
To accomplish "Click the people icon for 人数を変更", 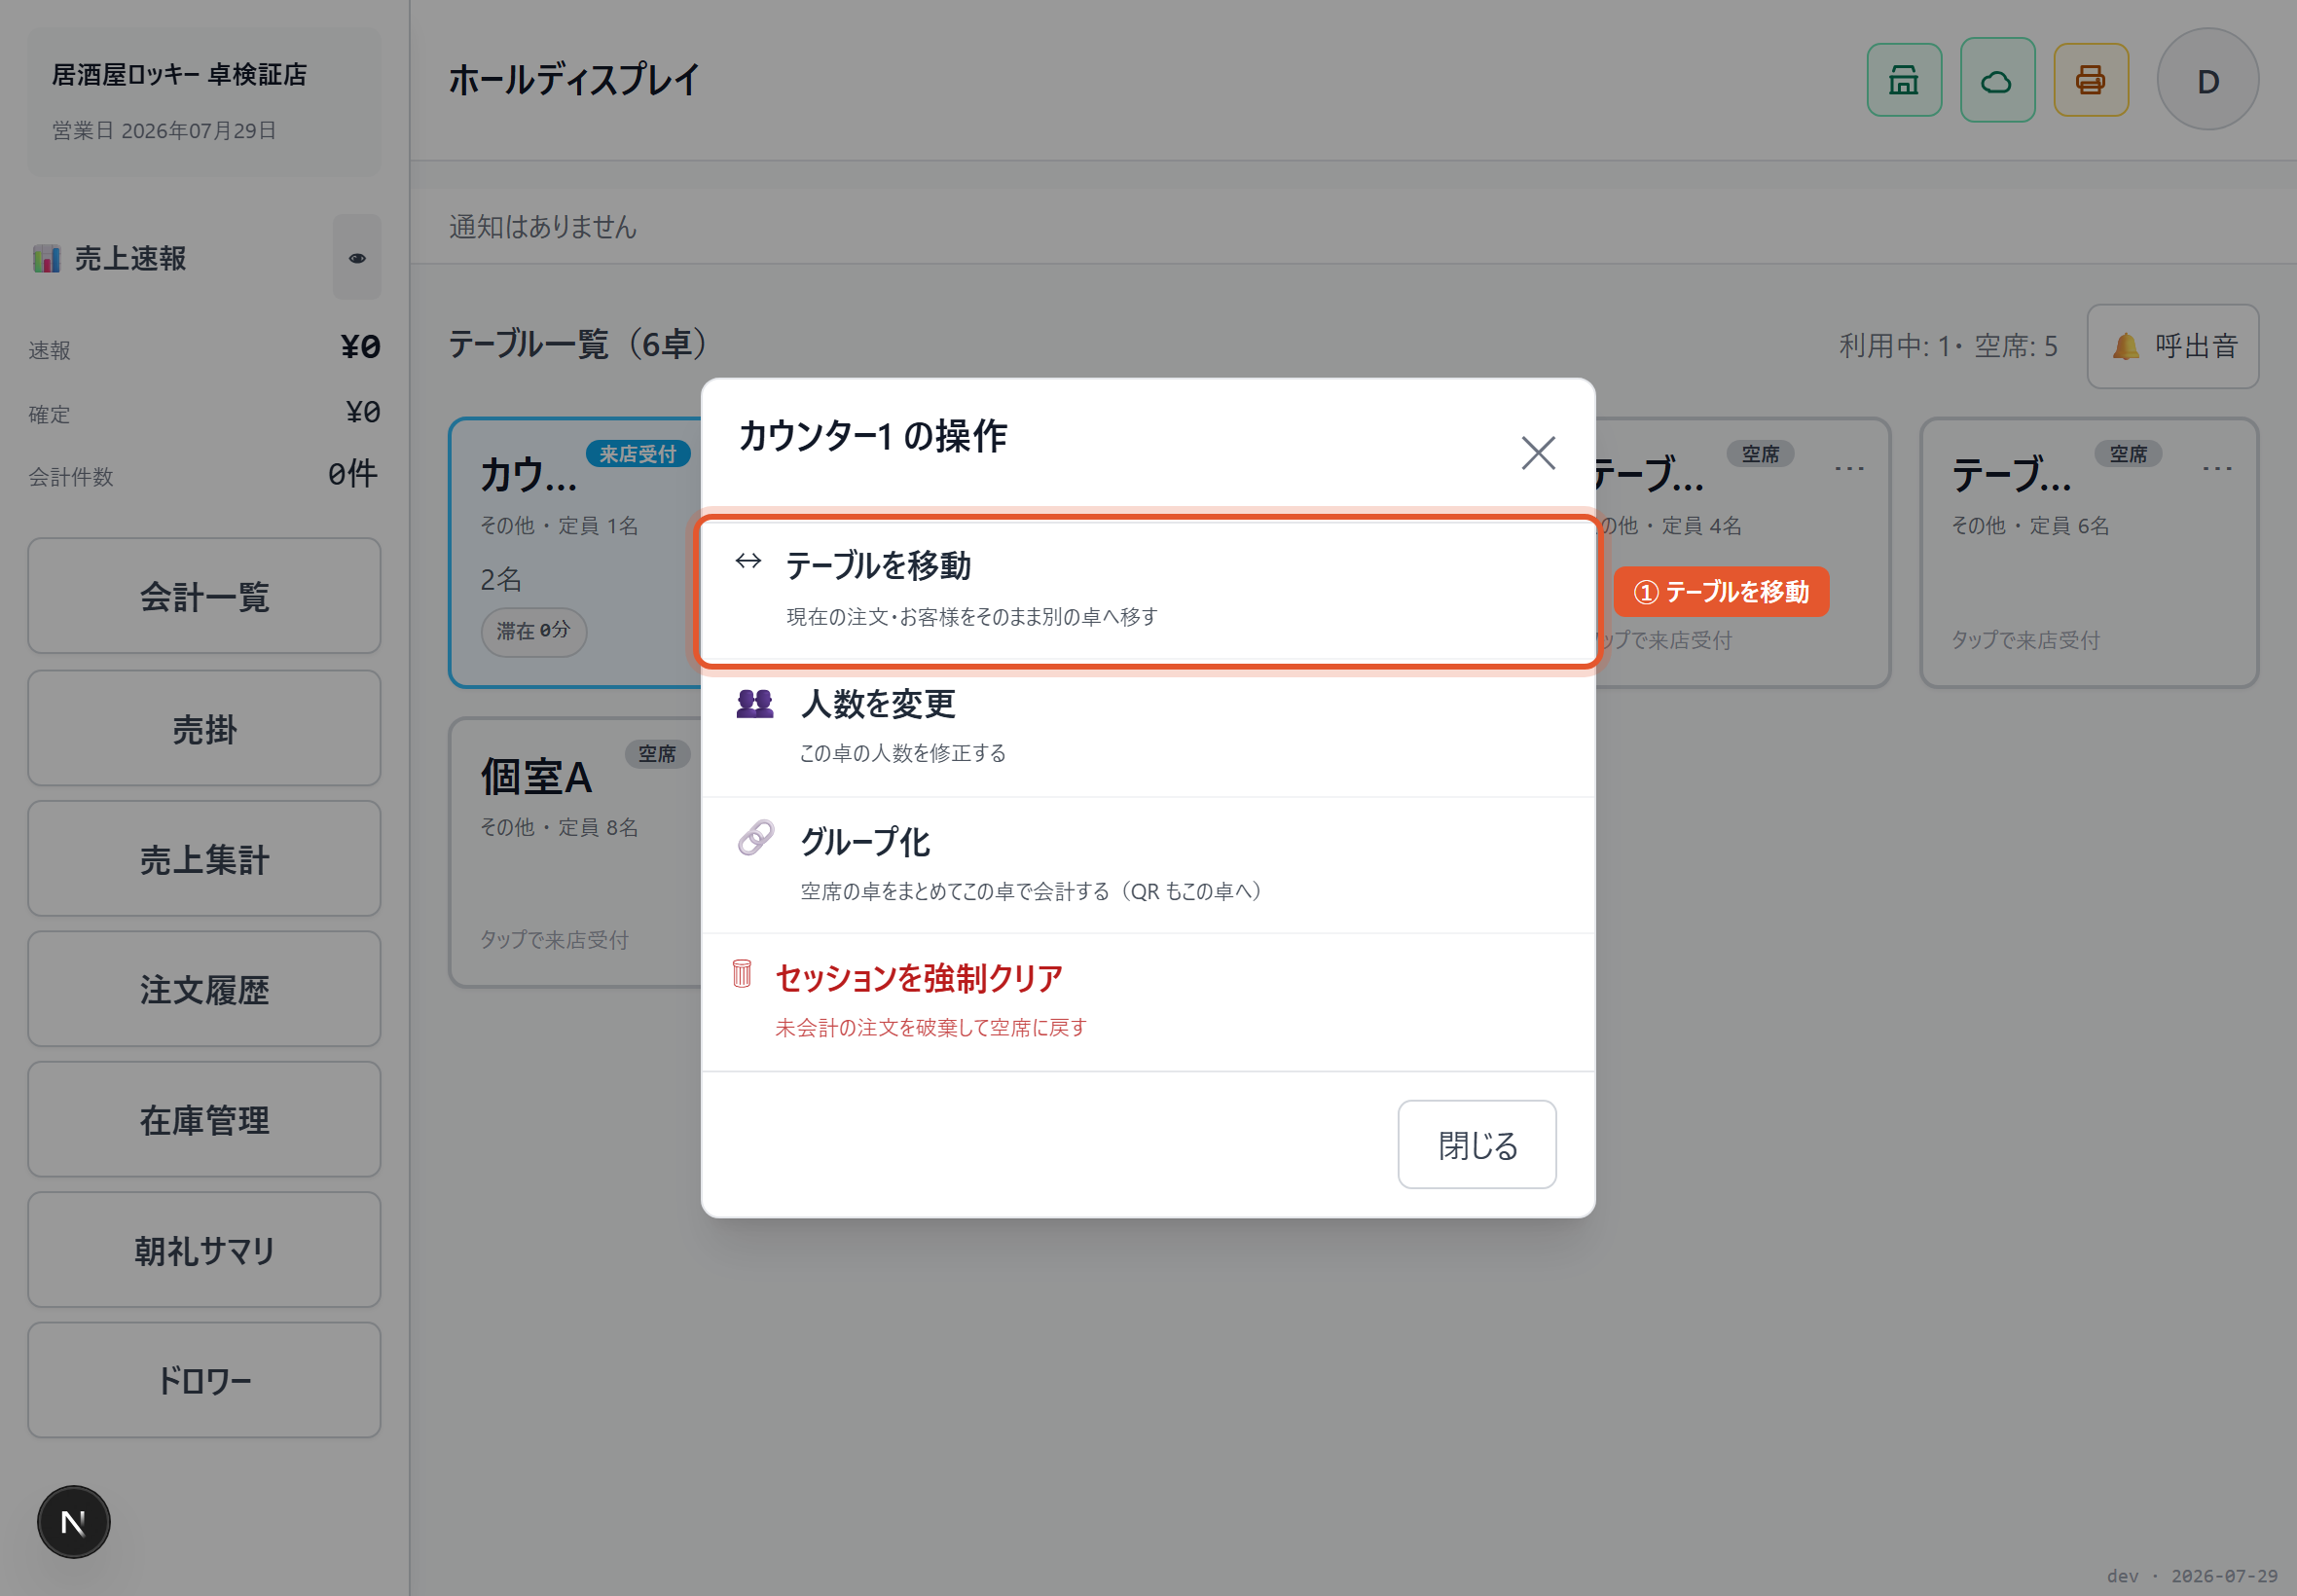I will (x=755, y=703).
